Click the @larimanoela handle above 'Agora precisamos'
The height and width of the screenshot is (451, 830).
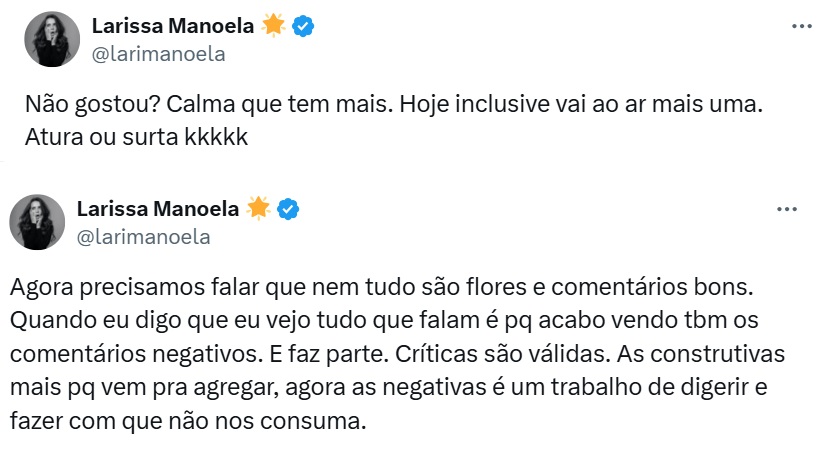tap(144, 237)
